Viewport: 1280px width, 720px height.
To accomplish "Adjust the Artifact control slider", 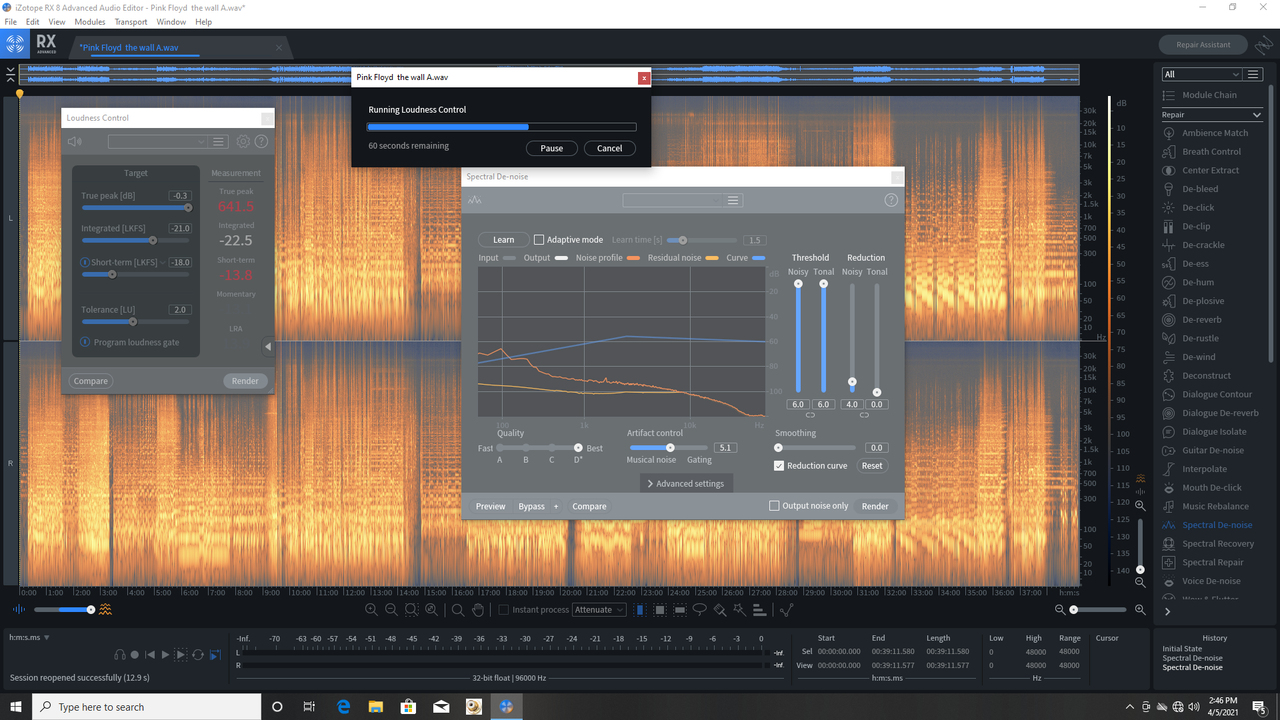I will (669, 448).
